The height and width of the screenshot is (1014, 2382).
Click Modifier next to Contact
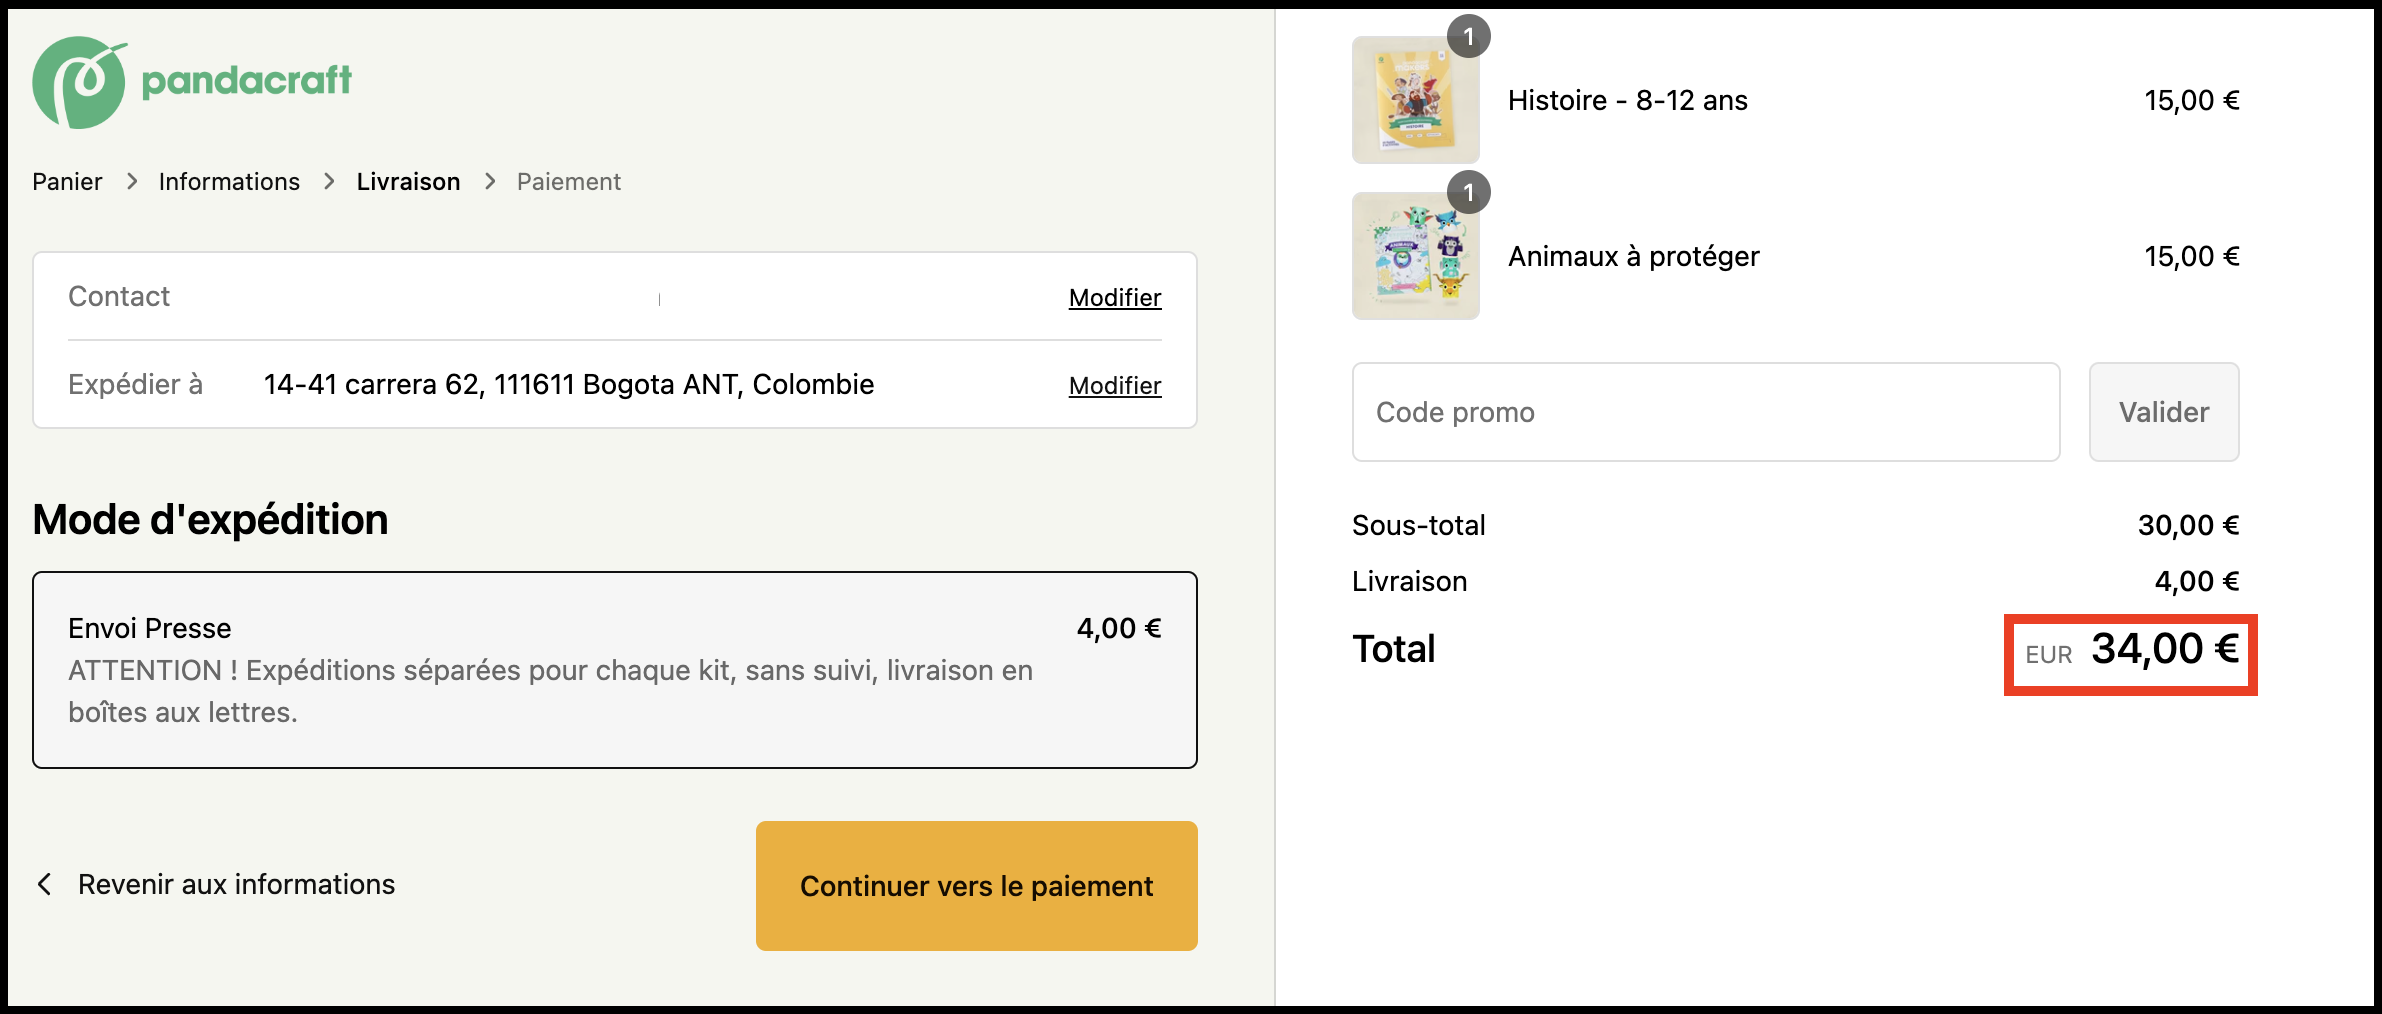tap(1115, 298)
